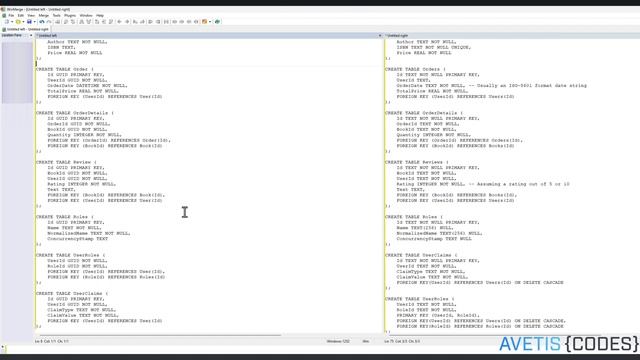The height and width of the screenshot is (360, 640).
Task: Click left status 'Ln 8 Col 1/1 Ch 1/1'
Action: click(52, 341)
